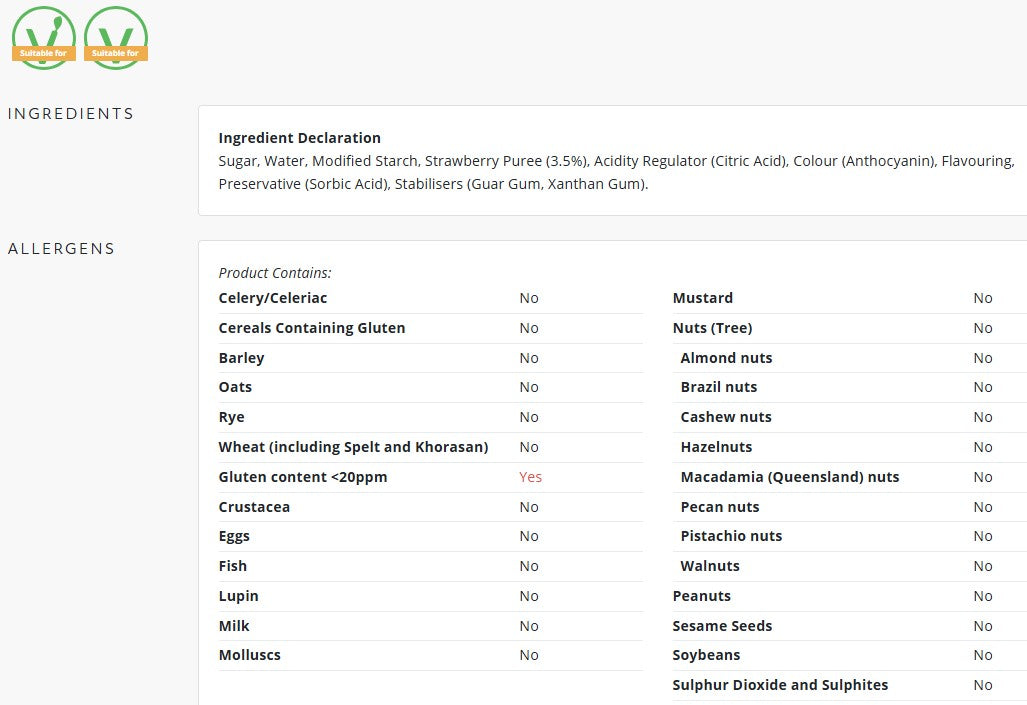1027x705 pixels.
Task: Click the Molluscs allergen label
Action: pyautogui.click(x=250, y=655)
